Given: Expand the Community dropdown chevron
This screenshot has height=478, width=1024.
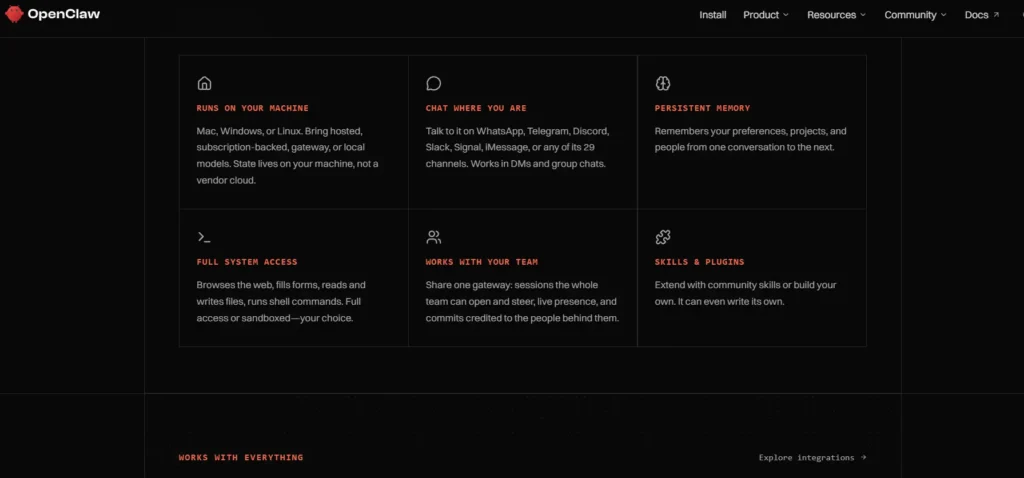Looking at the screenshot, I should [943, 15].
